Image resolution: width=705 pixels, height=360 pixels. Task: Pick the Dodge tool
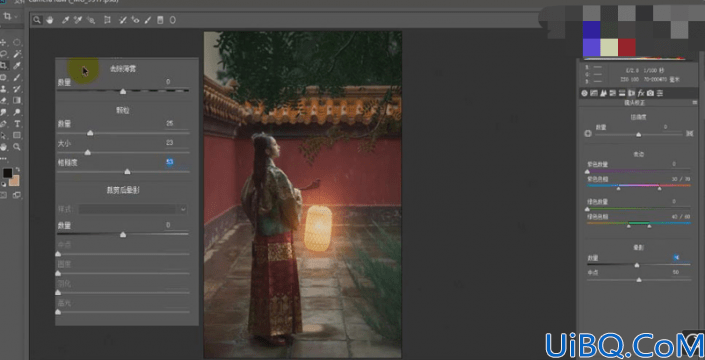coord(17,112)
